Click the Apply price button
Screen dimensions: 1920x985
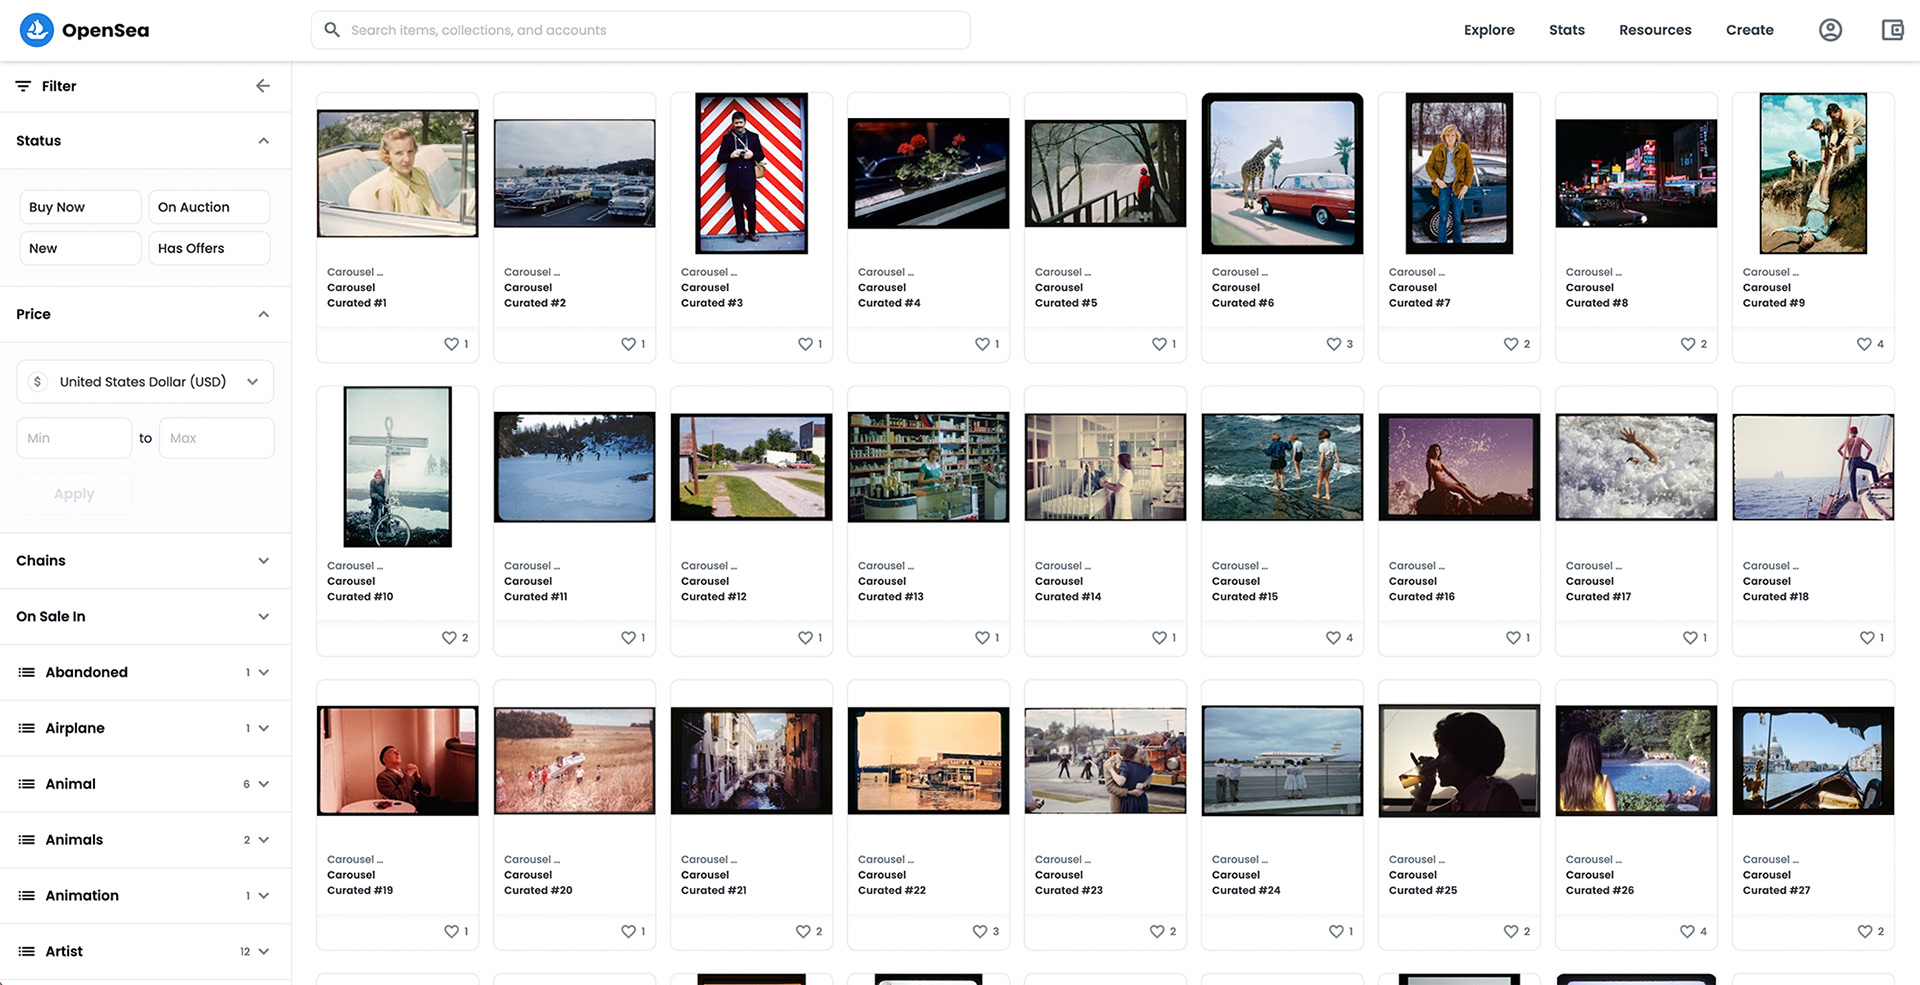[x=74, y=494]
